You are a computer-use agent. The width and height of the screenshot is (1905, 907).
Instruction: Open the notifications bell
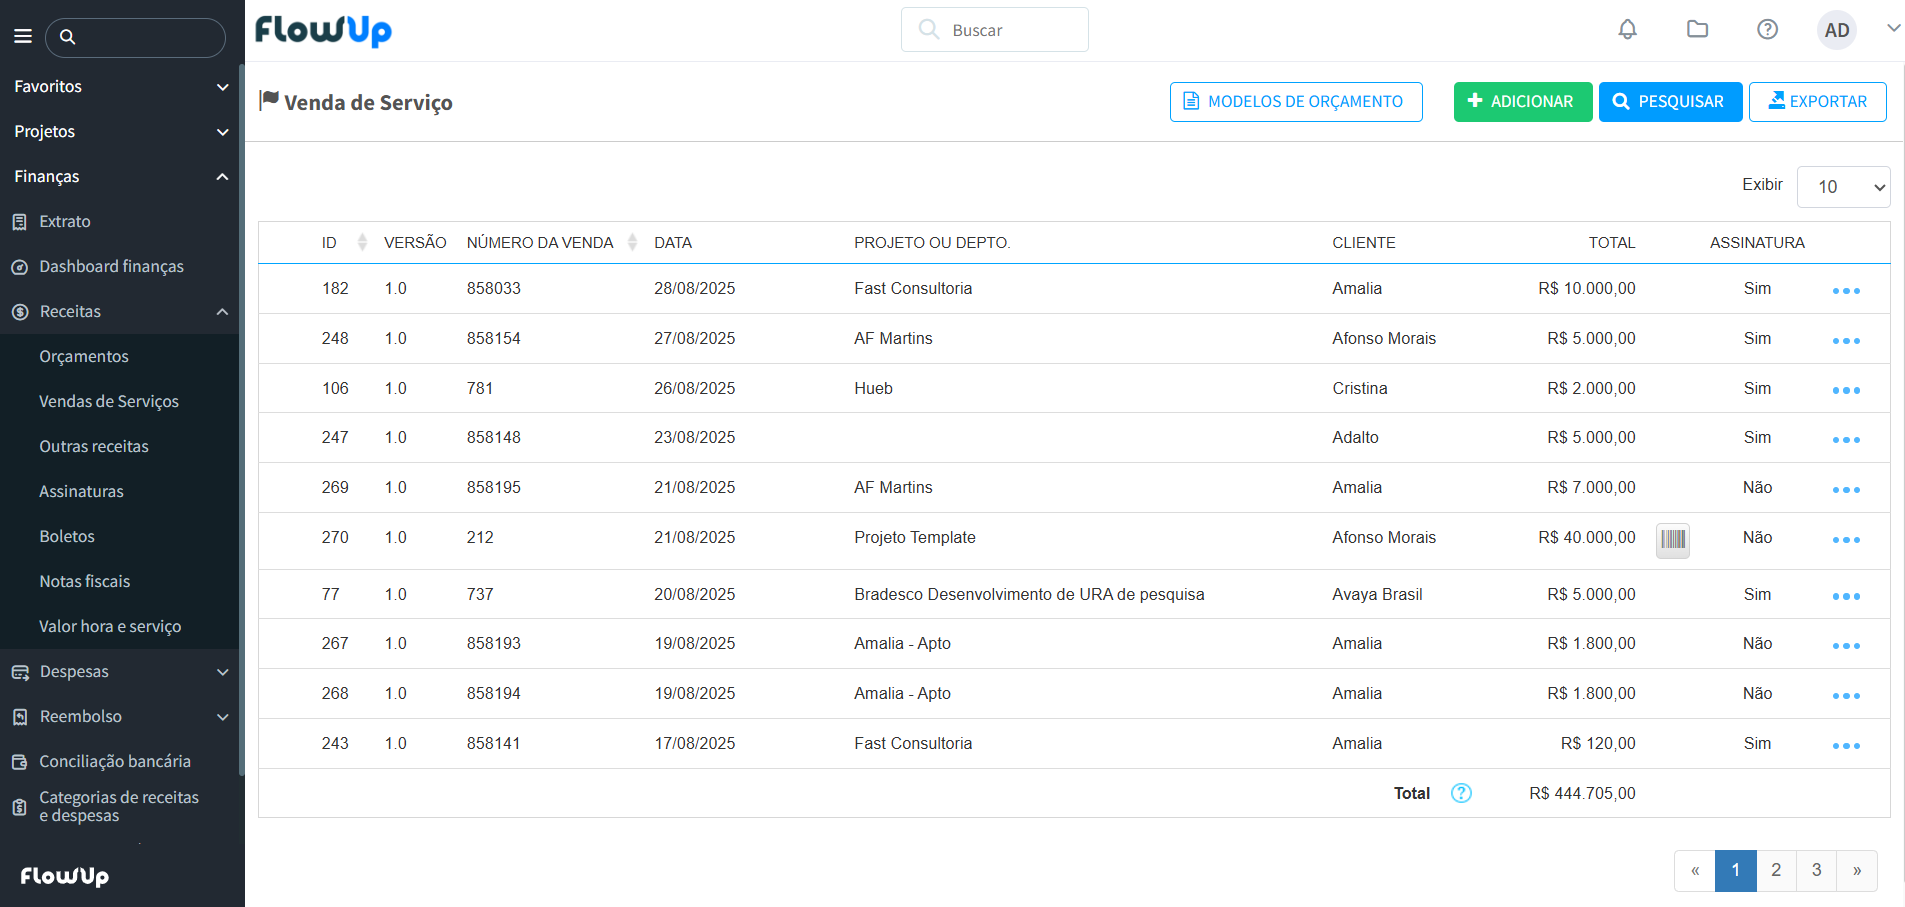click(1627, 29)
